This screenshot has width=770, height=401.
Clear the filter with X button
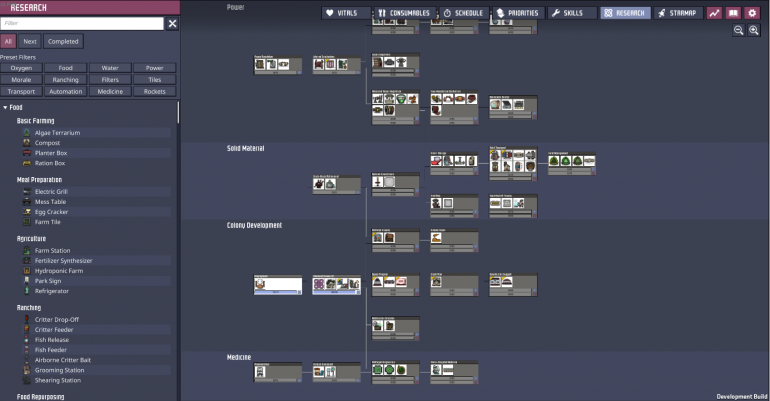(172, 23)
